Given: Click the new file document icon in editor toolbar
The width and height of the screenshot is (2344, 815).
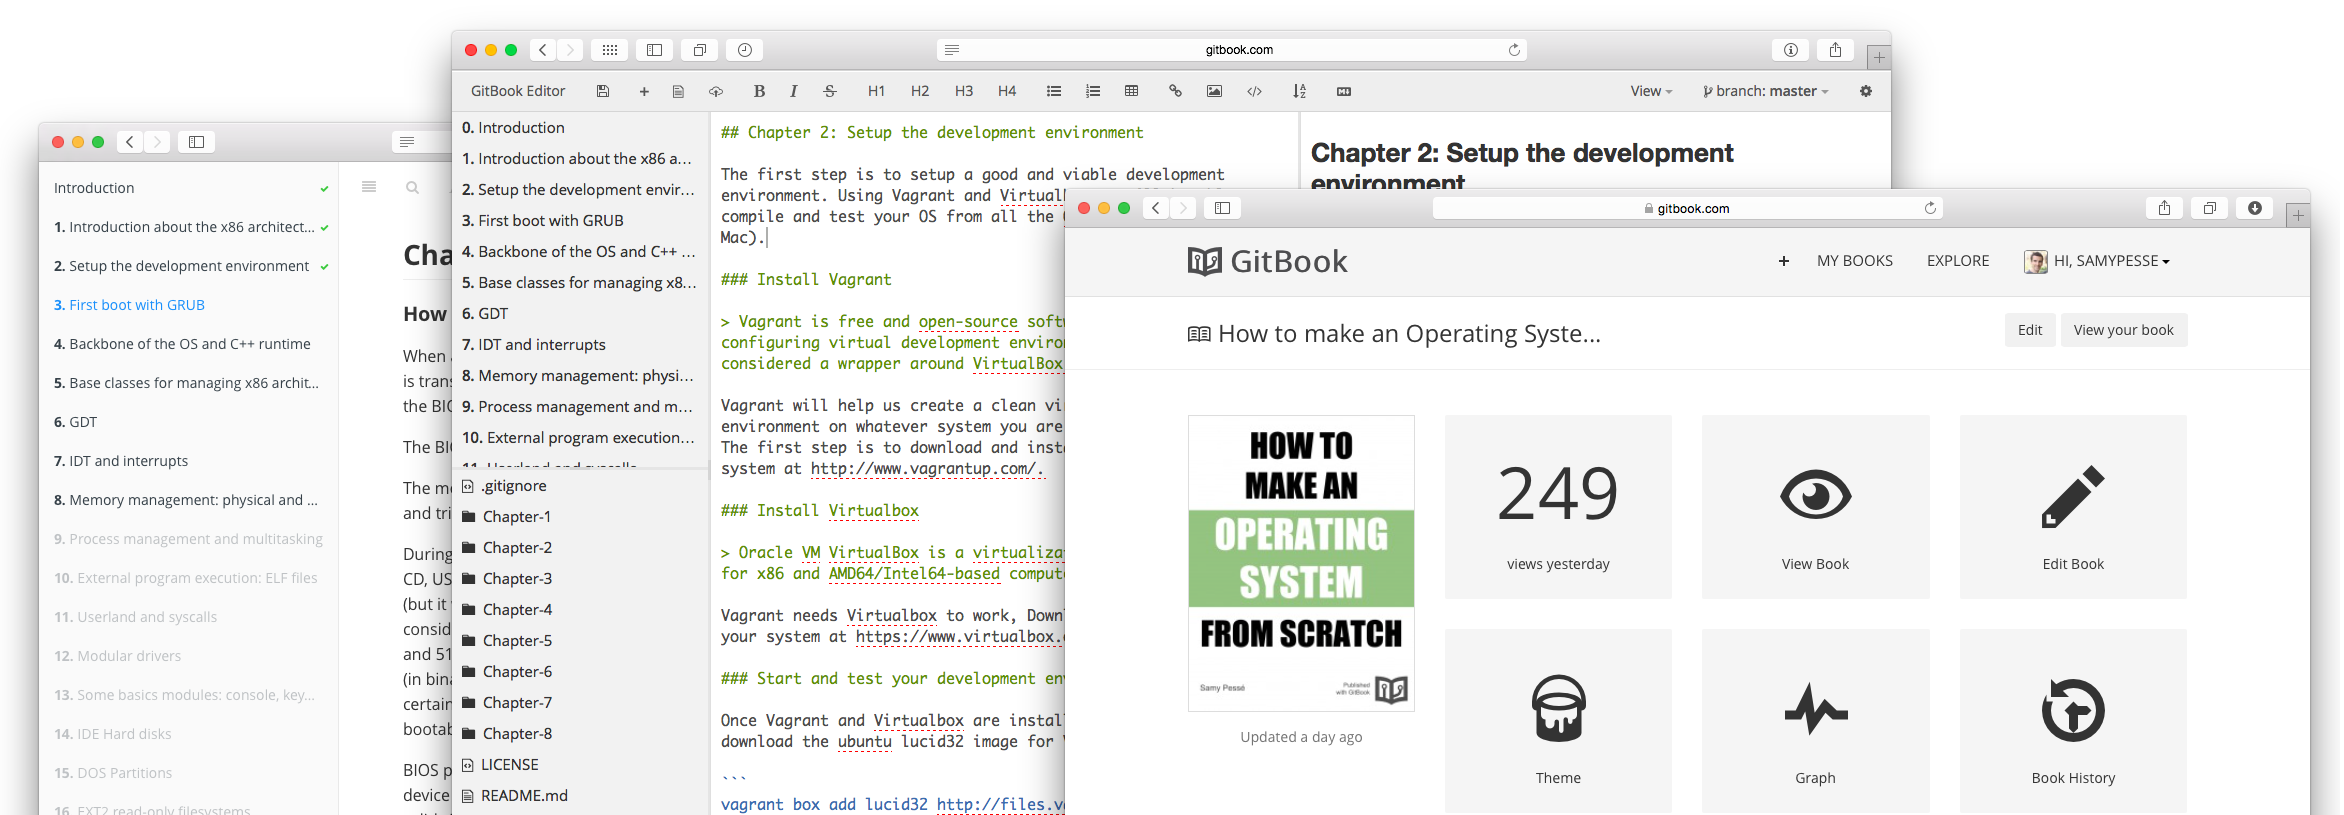Looking at the screenshot, I should pos(678,91).
